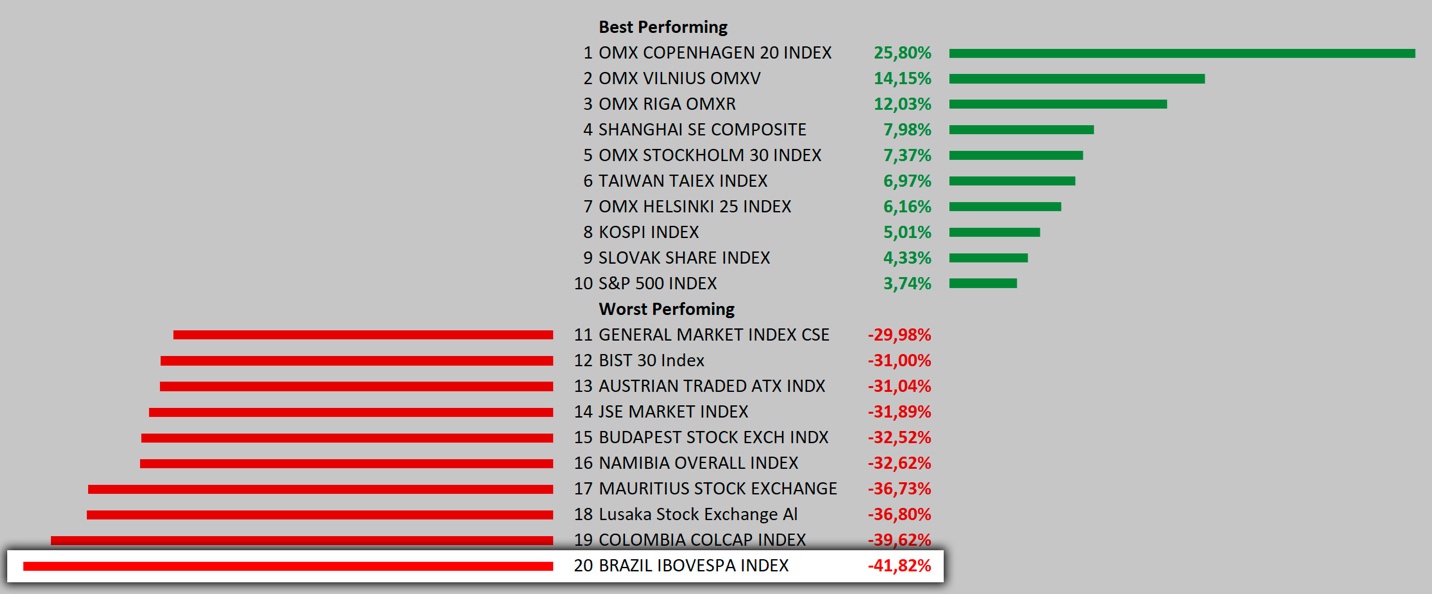Viewport: 1432px width, 594px height.
Task: Click the JSE MARKET INDEX label
Action: click(x=673, y=412)
